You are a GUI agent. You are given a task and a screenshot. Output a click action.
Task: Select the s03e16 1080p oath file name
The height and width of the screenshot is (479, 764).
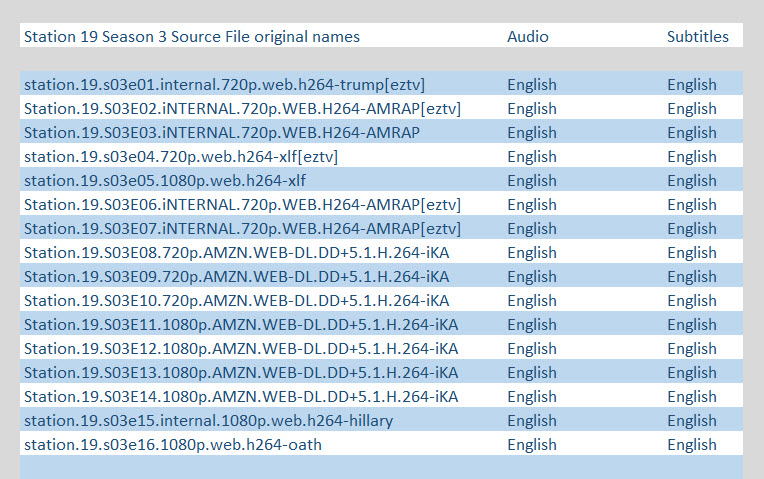pyautogui.click(x=173, y=444)
